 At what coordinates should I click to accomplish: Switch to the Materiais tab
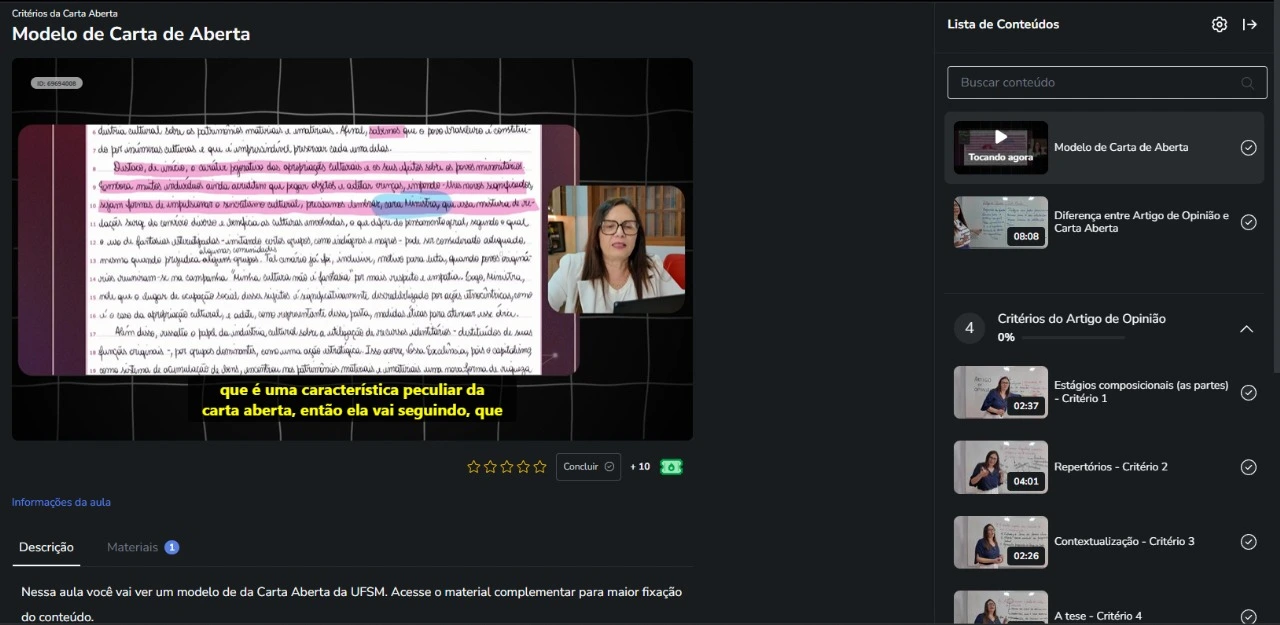pos(132,547)
